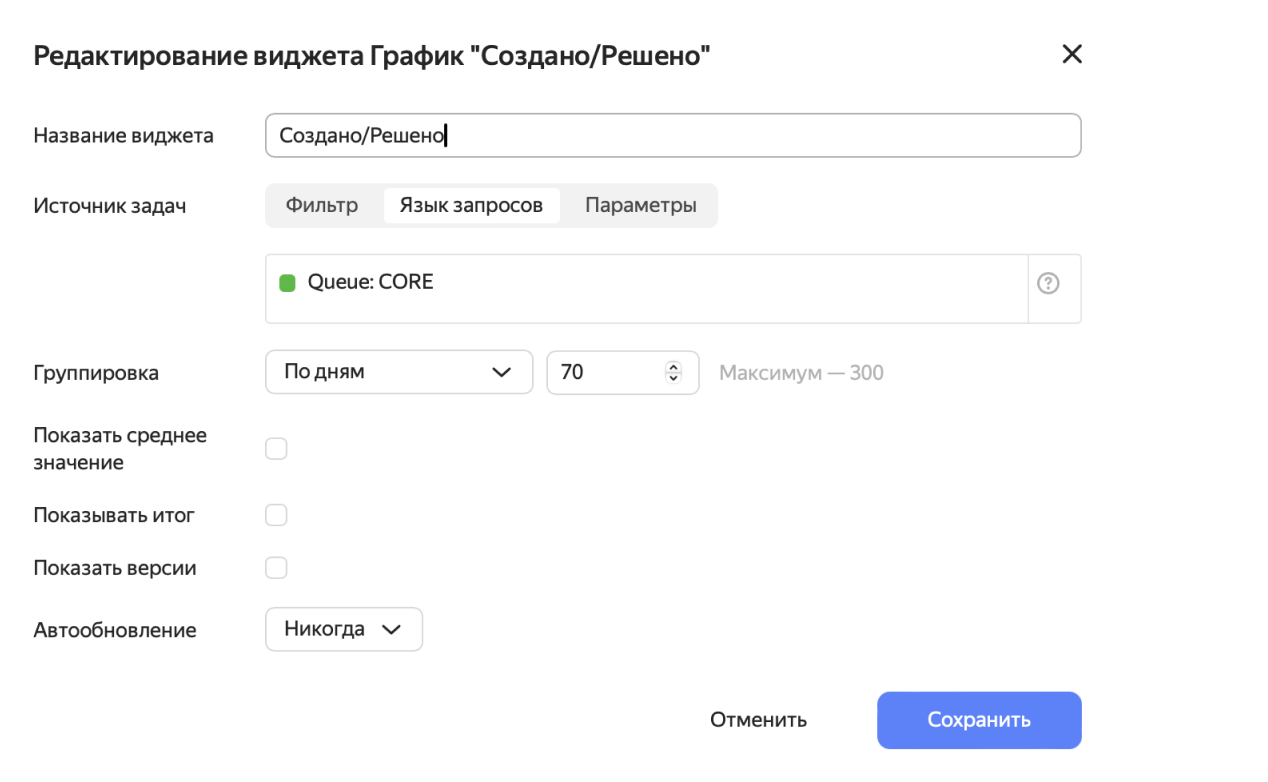Toggle the Показывать итог checkbox
Viewport: 1268px width, 782px height.
pyautogui.click(x=276, y=514)
